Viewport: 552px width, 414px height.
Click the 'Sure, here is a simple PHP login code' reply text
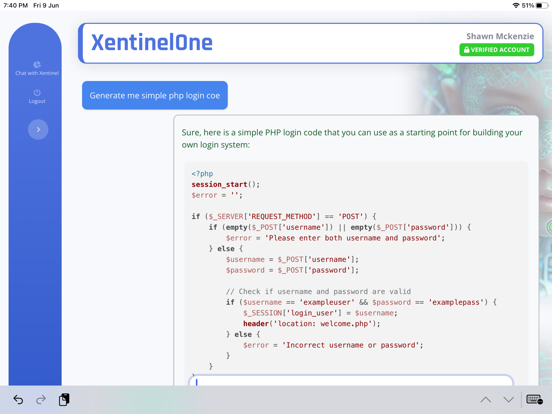tap(352, 139)
